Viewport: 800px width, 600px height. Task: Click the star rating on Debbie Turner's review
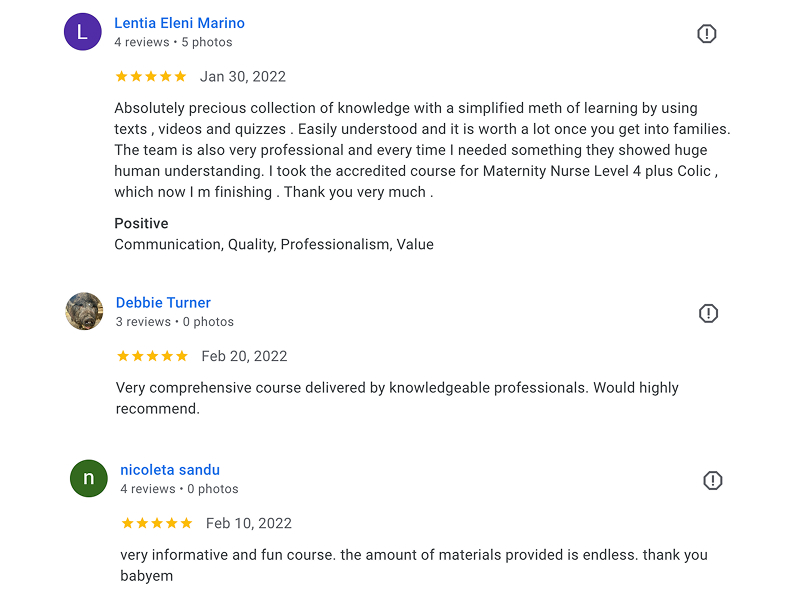(x=152, y=356)
